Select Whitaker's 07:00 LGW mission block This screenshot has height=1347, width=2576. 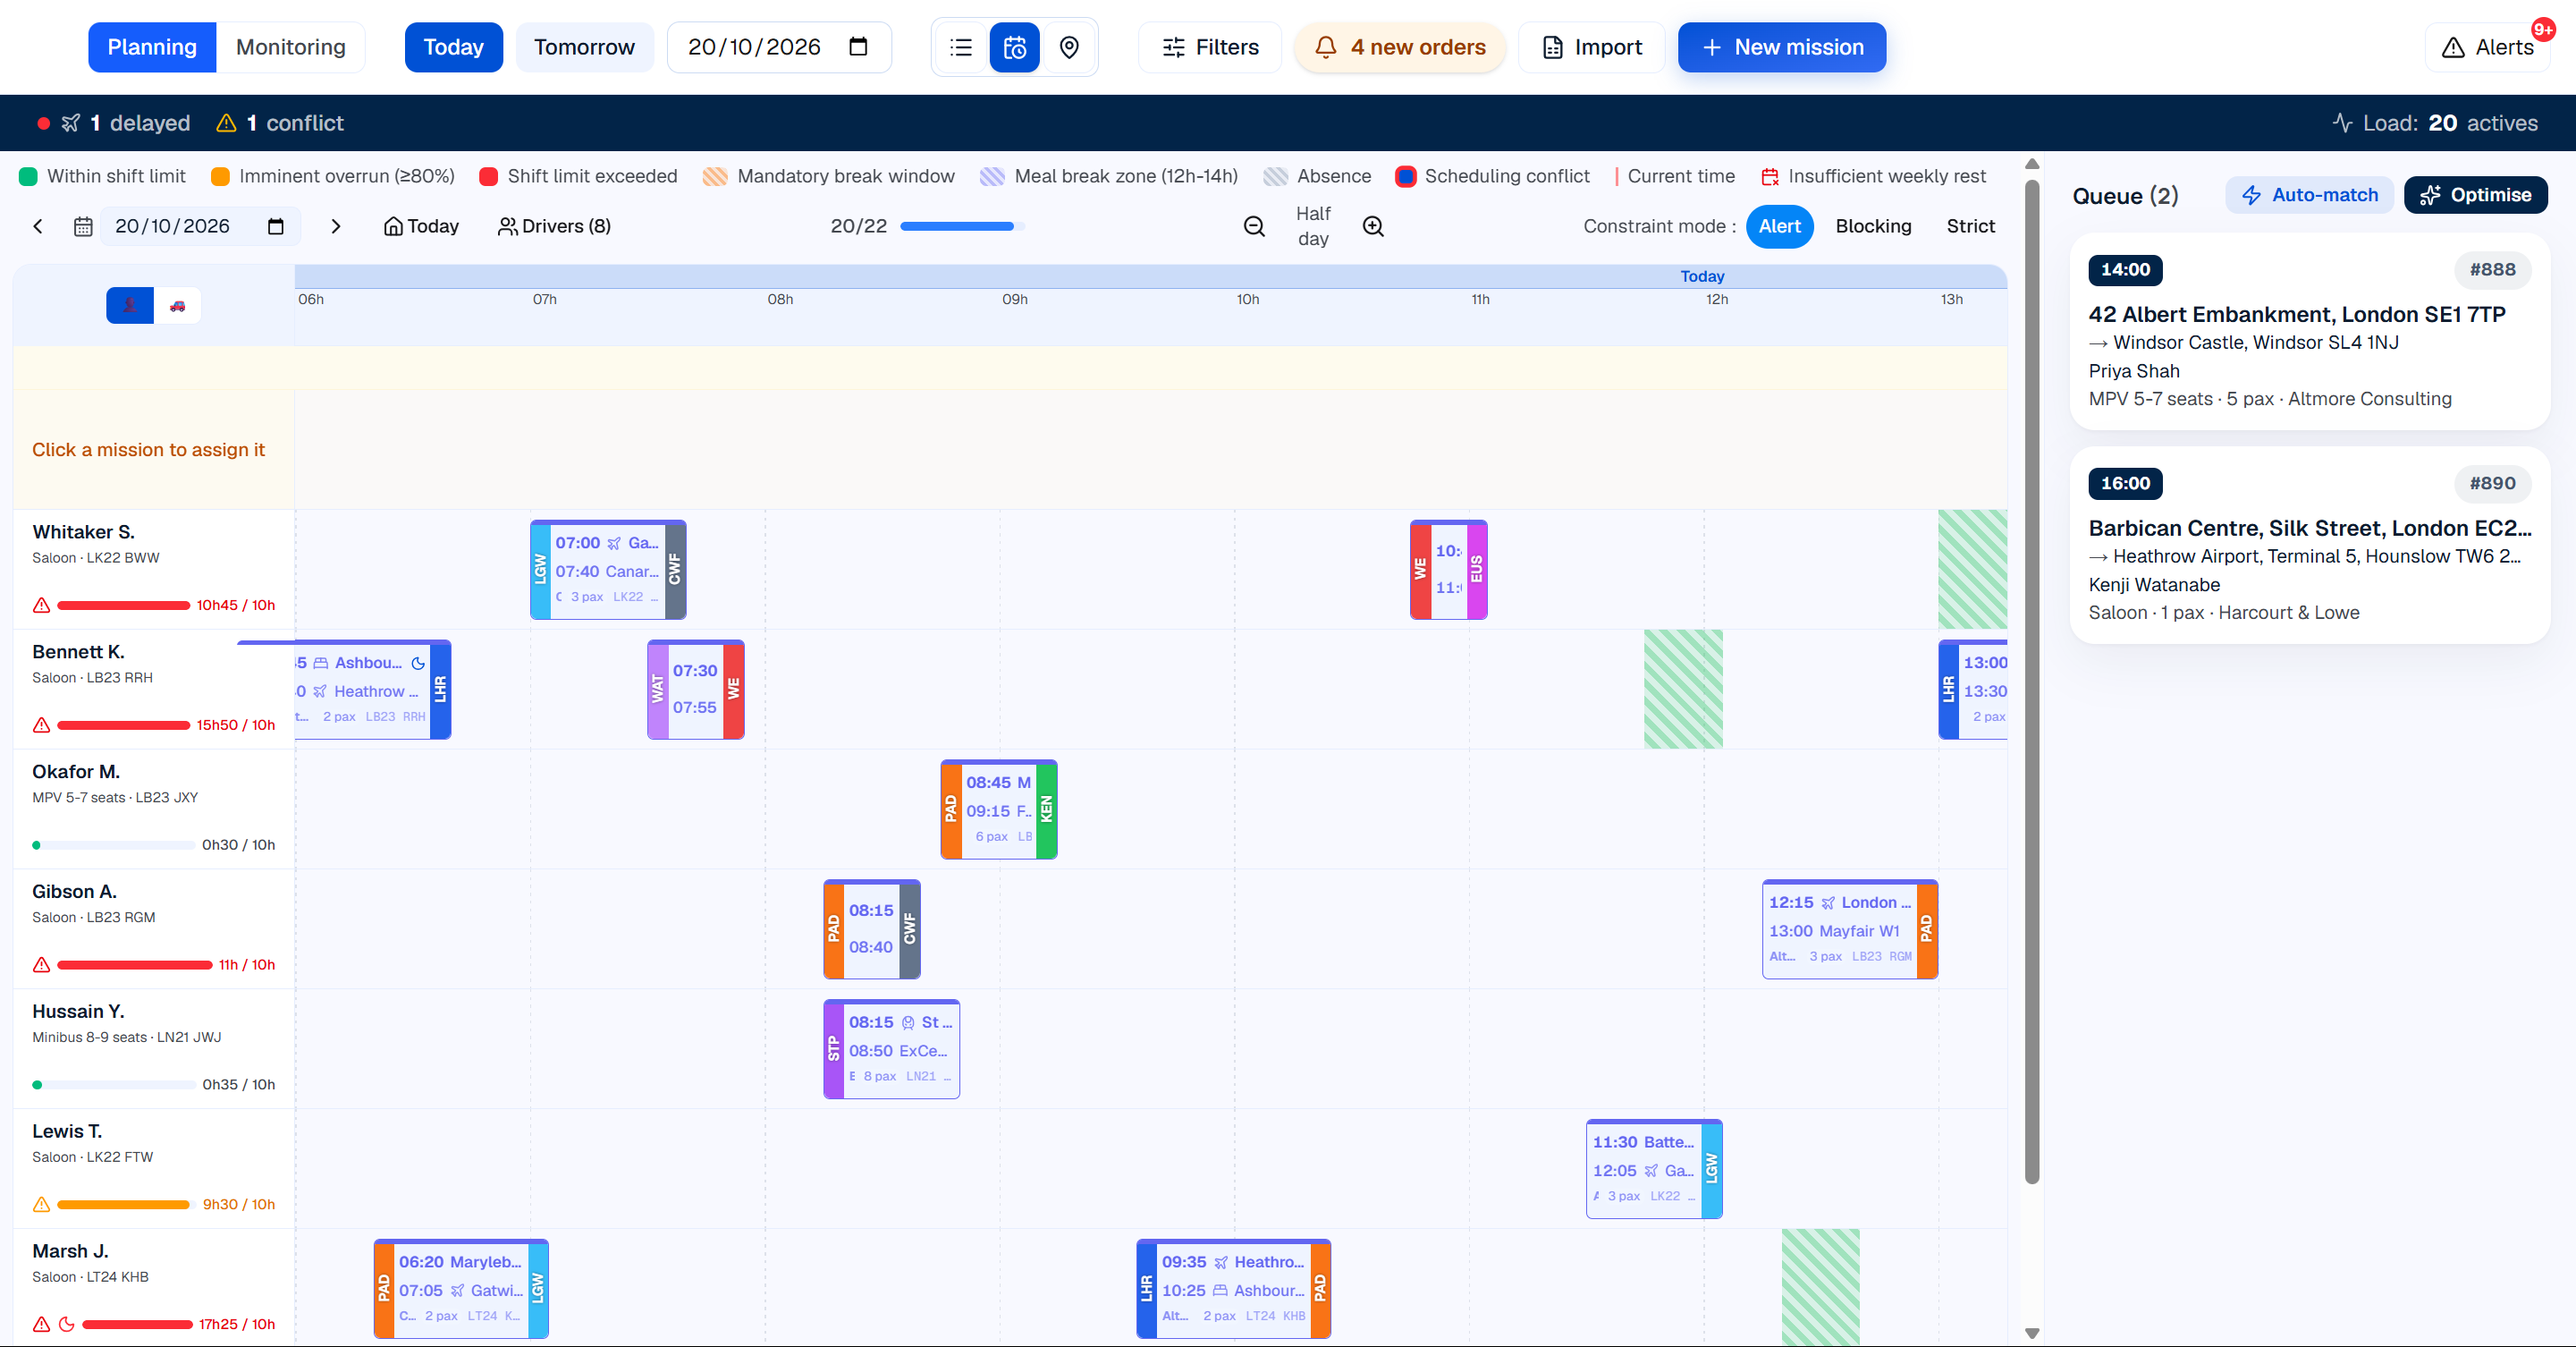click(x=608, y=570)
